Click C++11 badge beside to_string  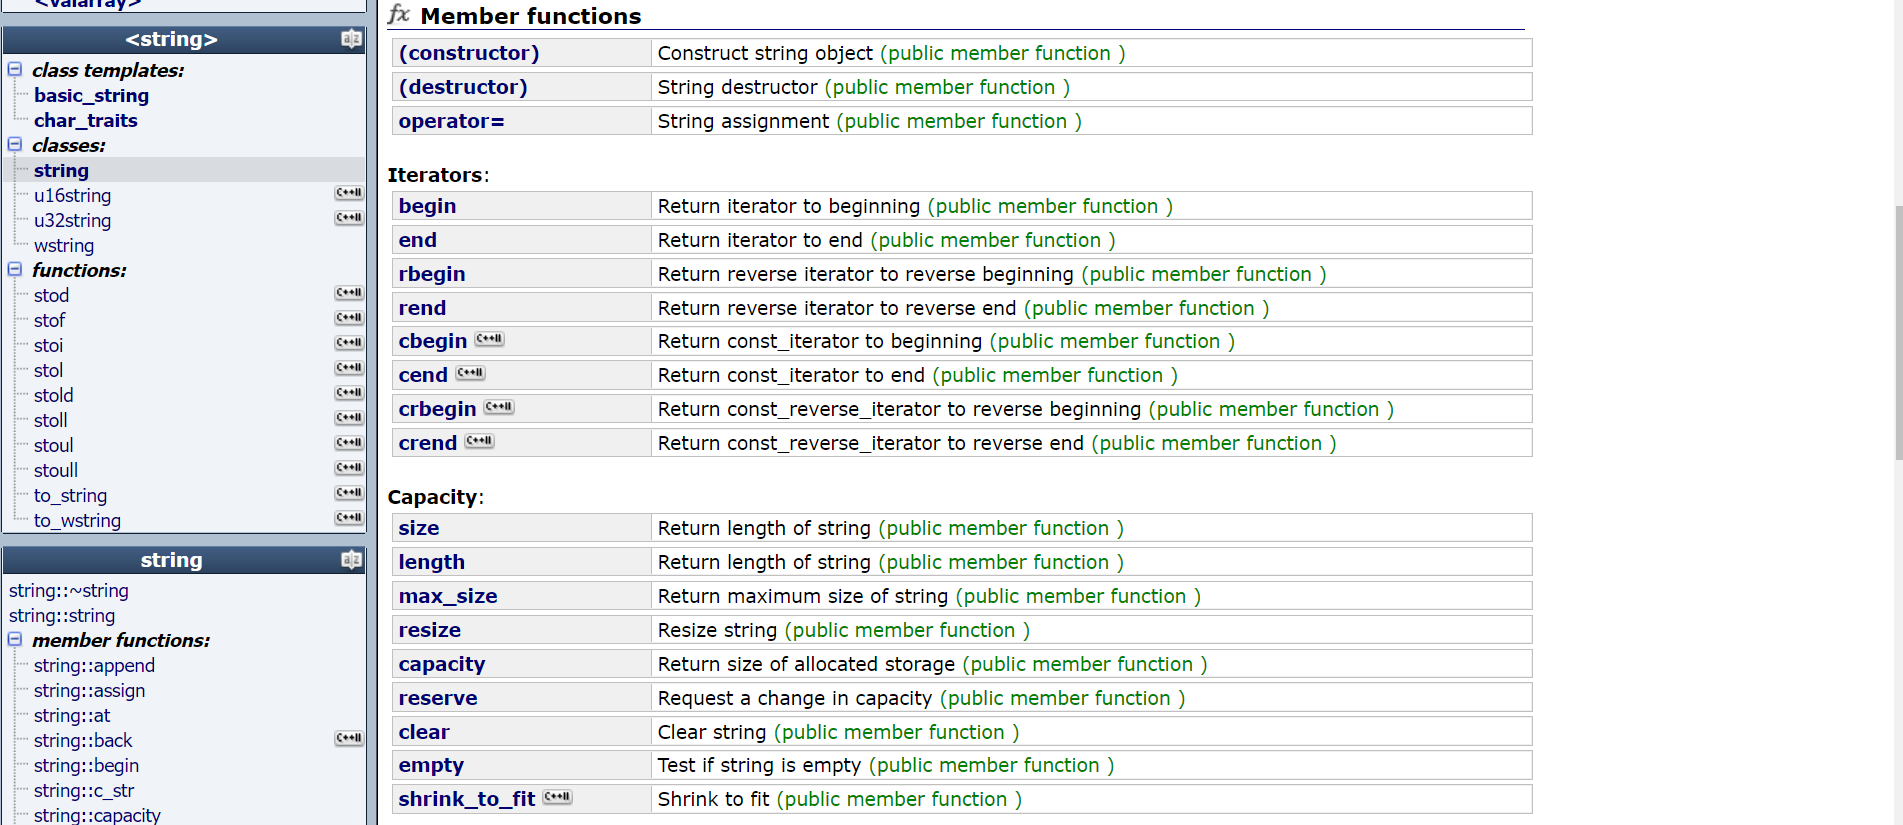pos(349,492)
